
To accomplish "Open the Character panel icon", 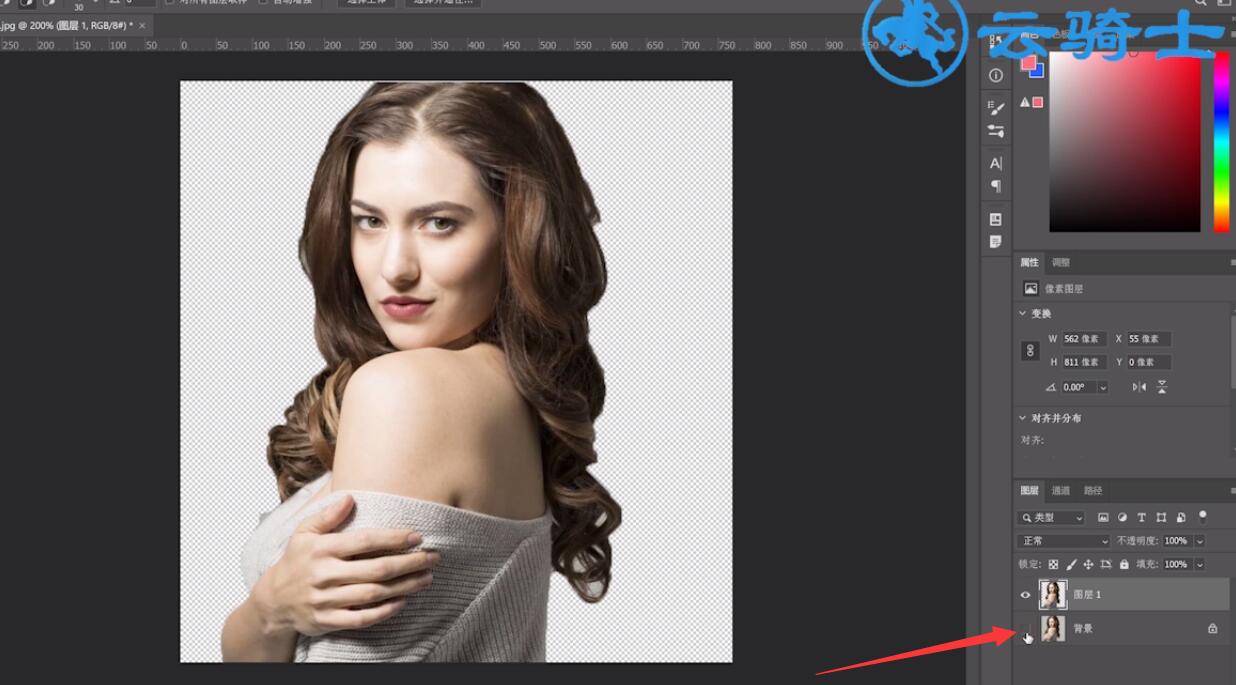I will (995, 163).
